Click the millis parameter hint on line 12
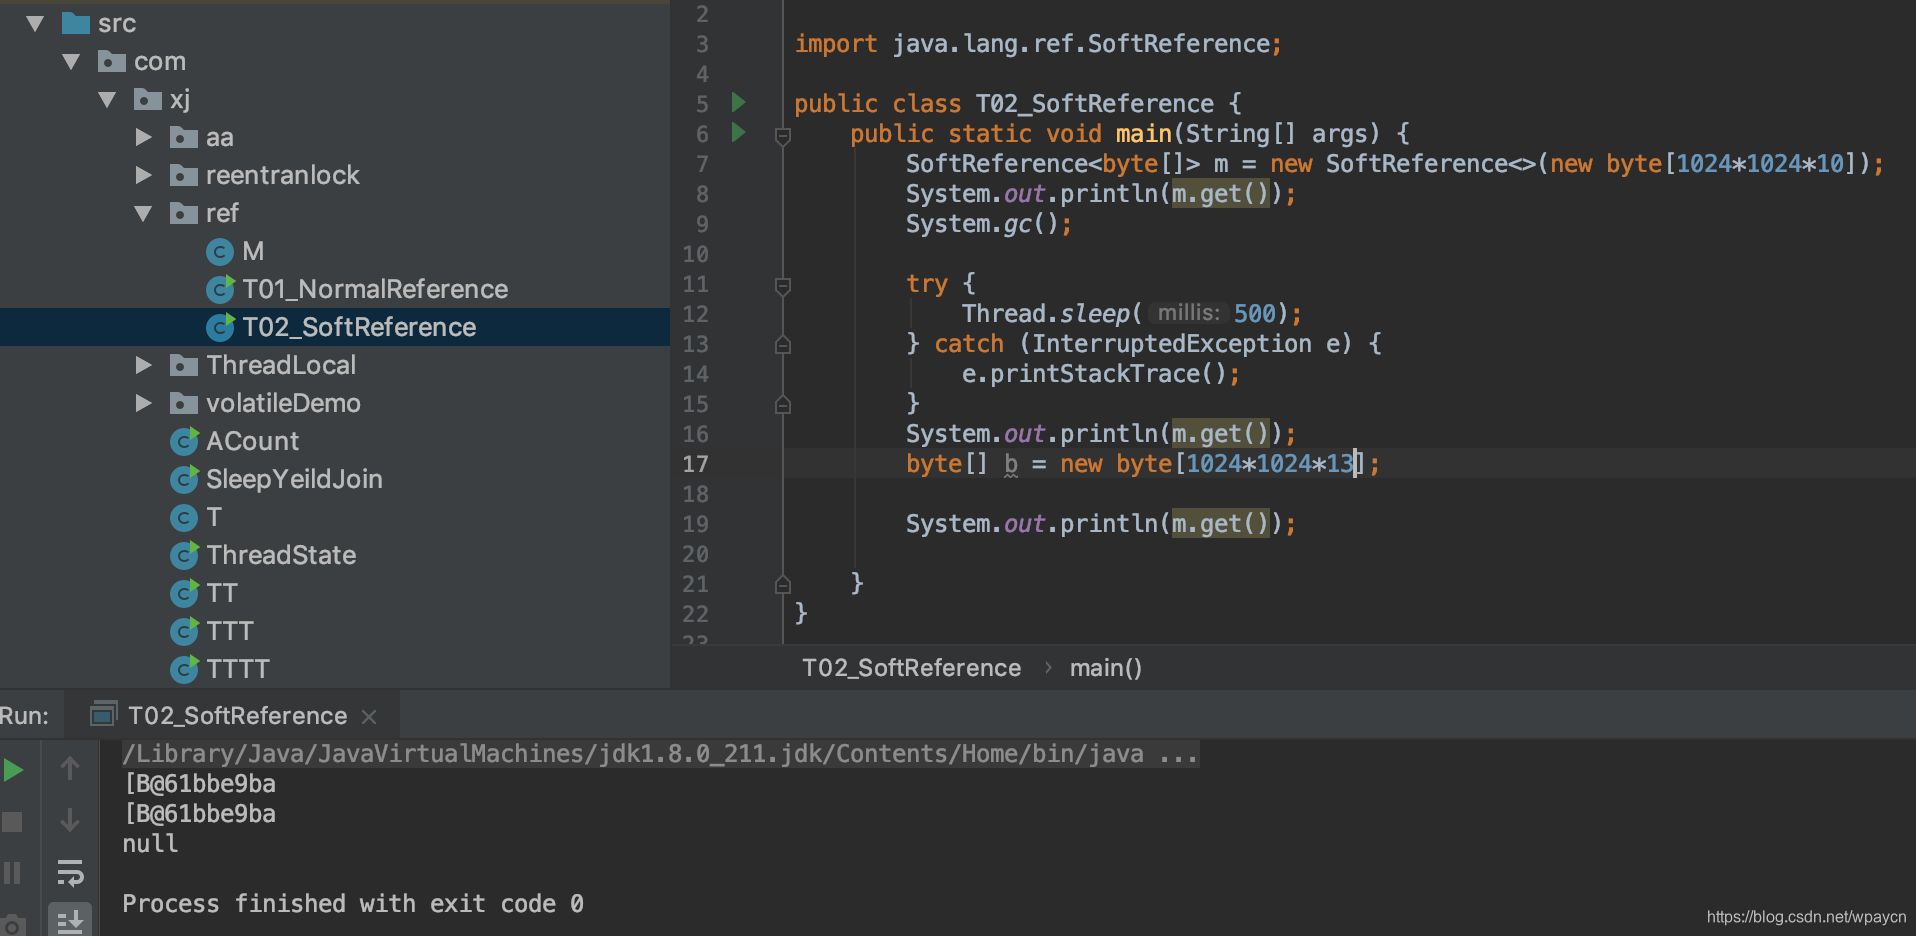The image size is (1916, 936). 1188,313
